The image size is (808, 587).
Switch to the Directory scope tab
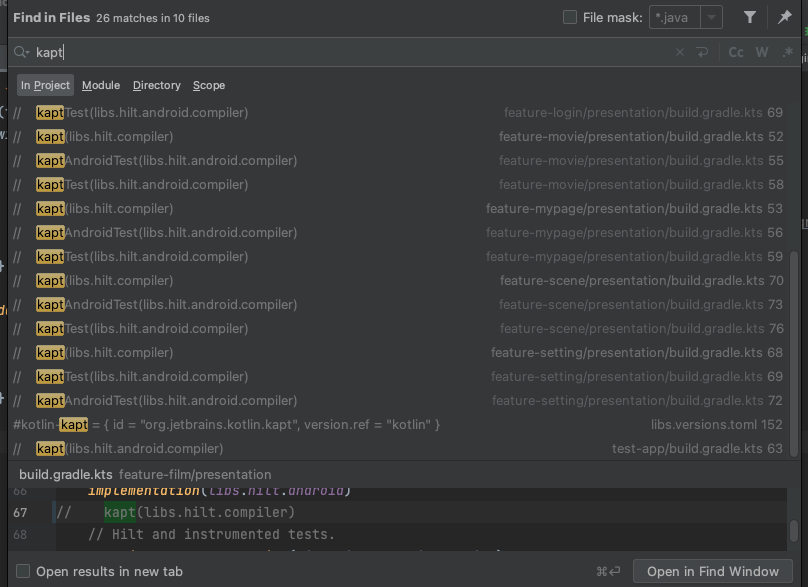tap(157, 85)
